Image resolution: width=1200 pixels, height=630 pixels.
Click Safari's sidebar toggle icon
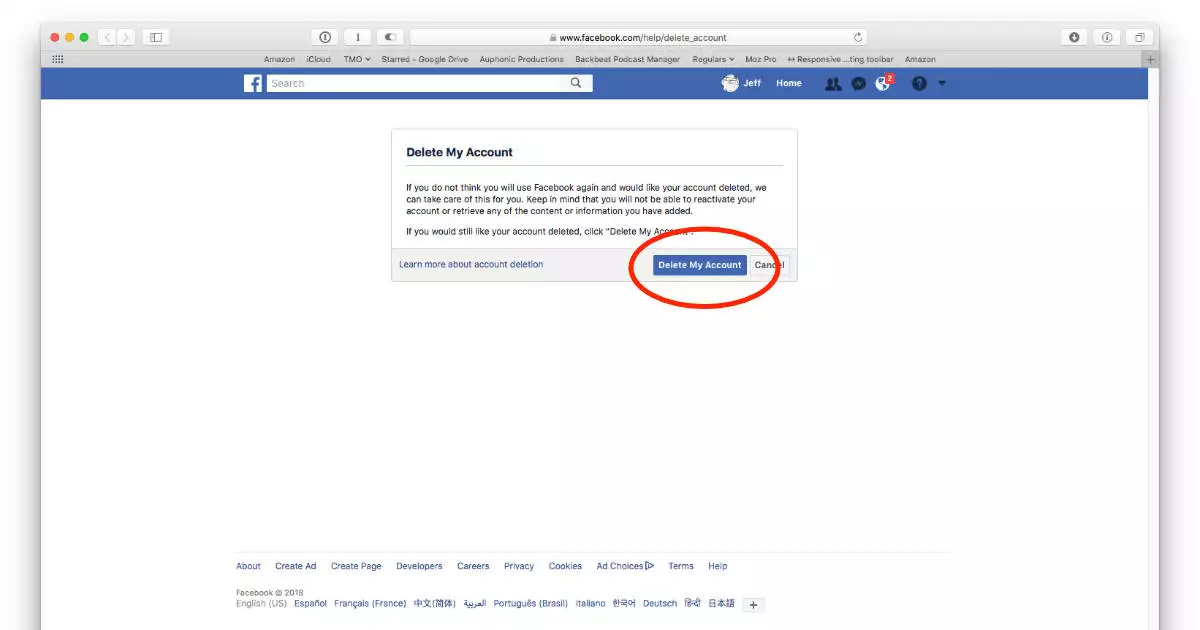point(156,37)
